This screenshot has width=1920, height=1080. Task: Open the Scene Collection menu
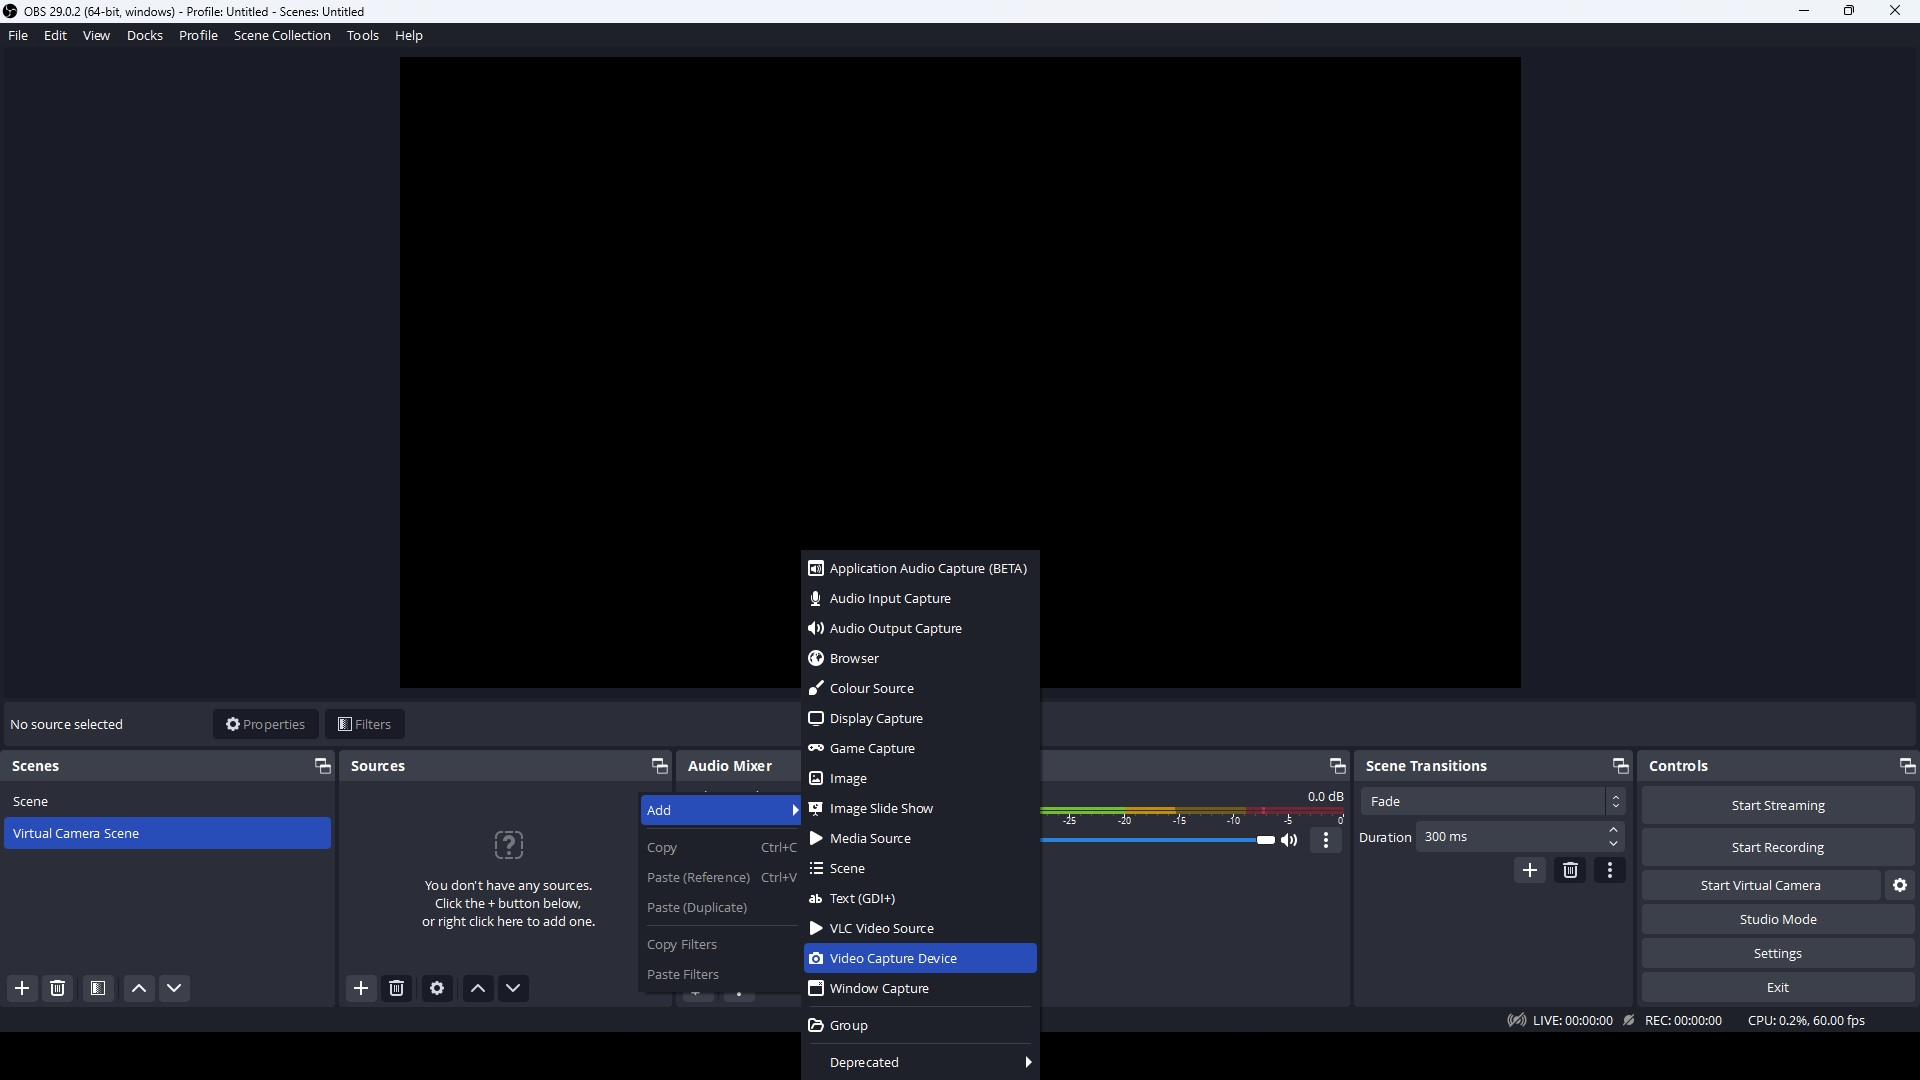click(282, 35)
